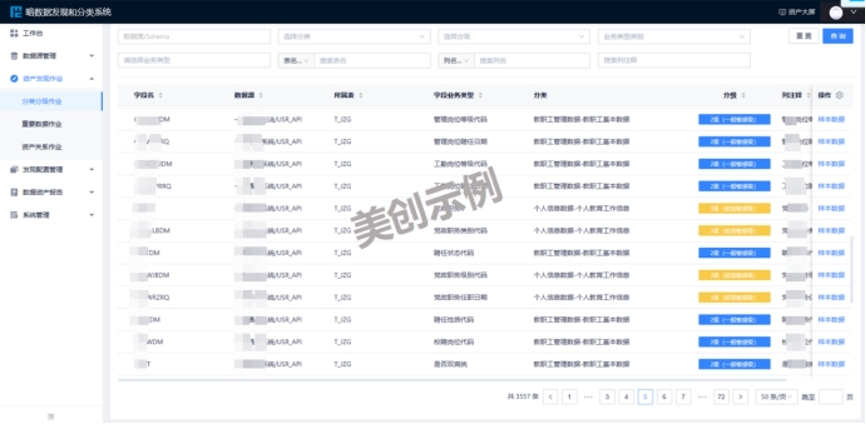Collapse sidebar using bottom menu-fold icon
This screenshot has width=866, height=424.
(x=51, y=416)
